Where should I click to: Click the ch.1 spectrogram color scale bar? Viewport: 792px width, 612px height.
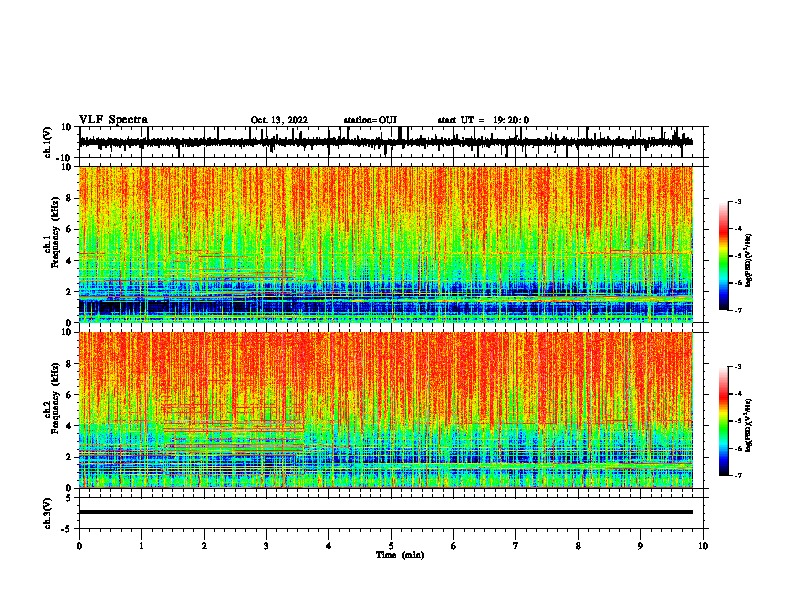(x=724, y=256)
